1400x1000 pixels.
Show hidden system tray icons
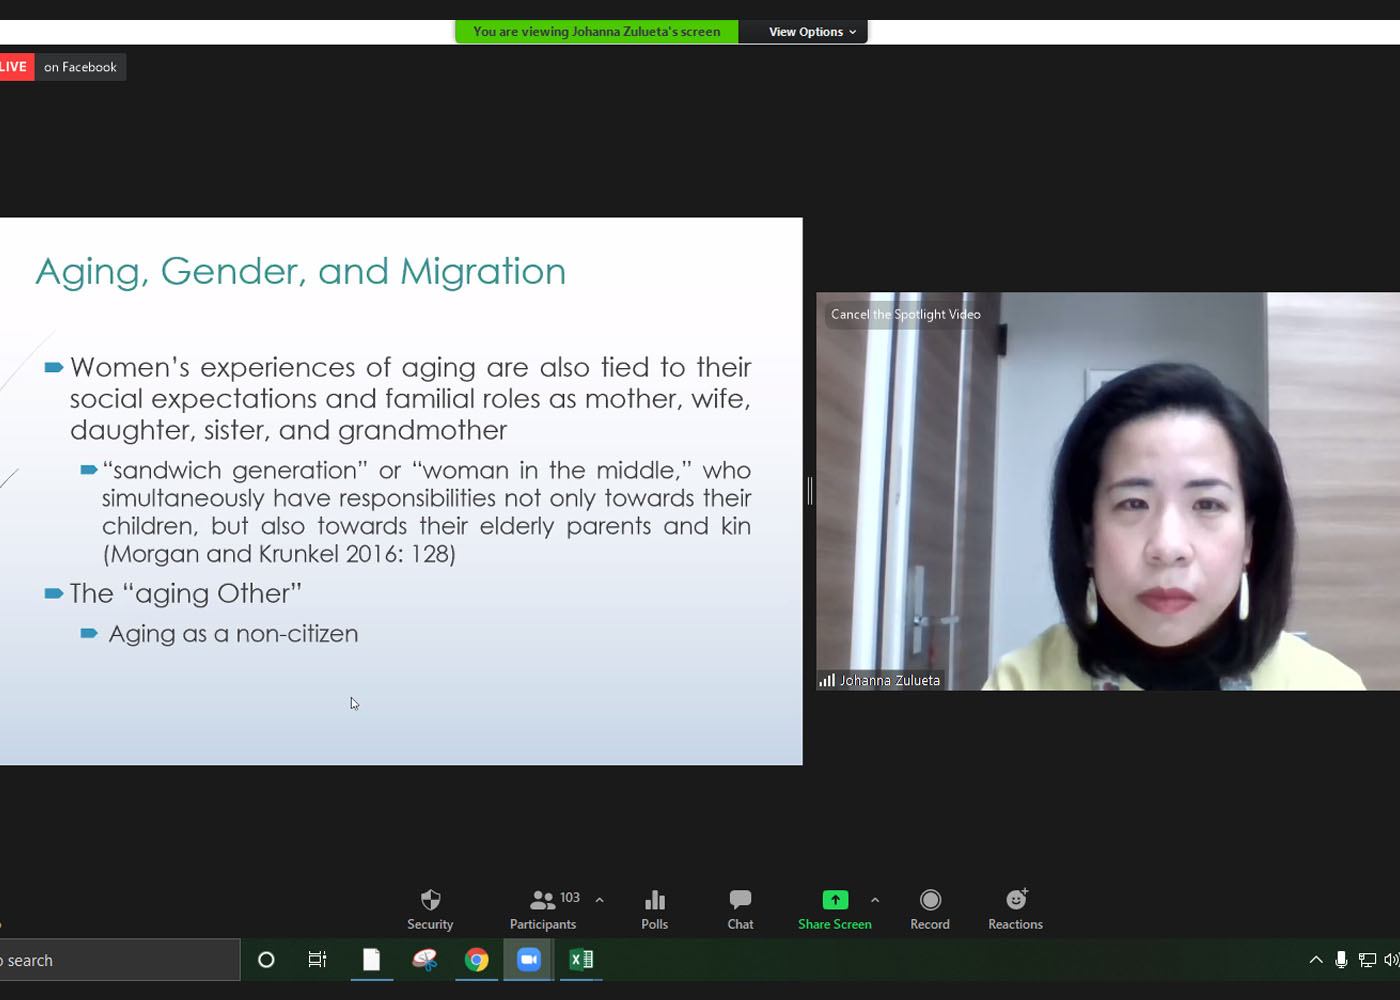pyautogui.click(x=1316, y=960)
